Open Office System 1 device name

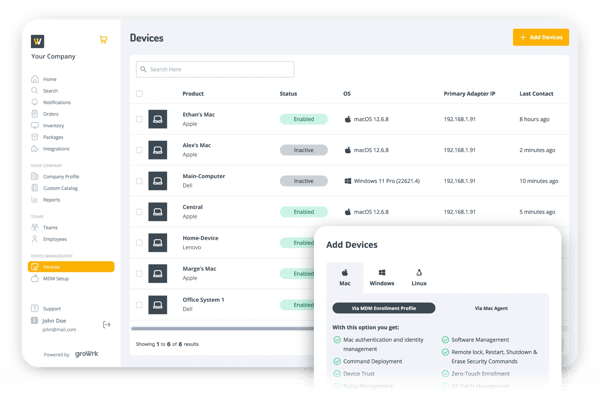tap(203, 300)
